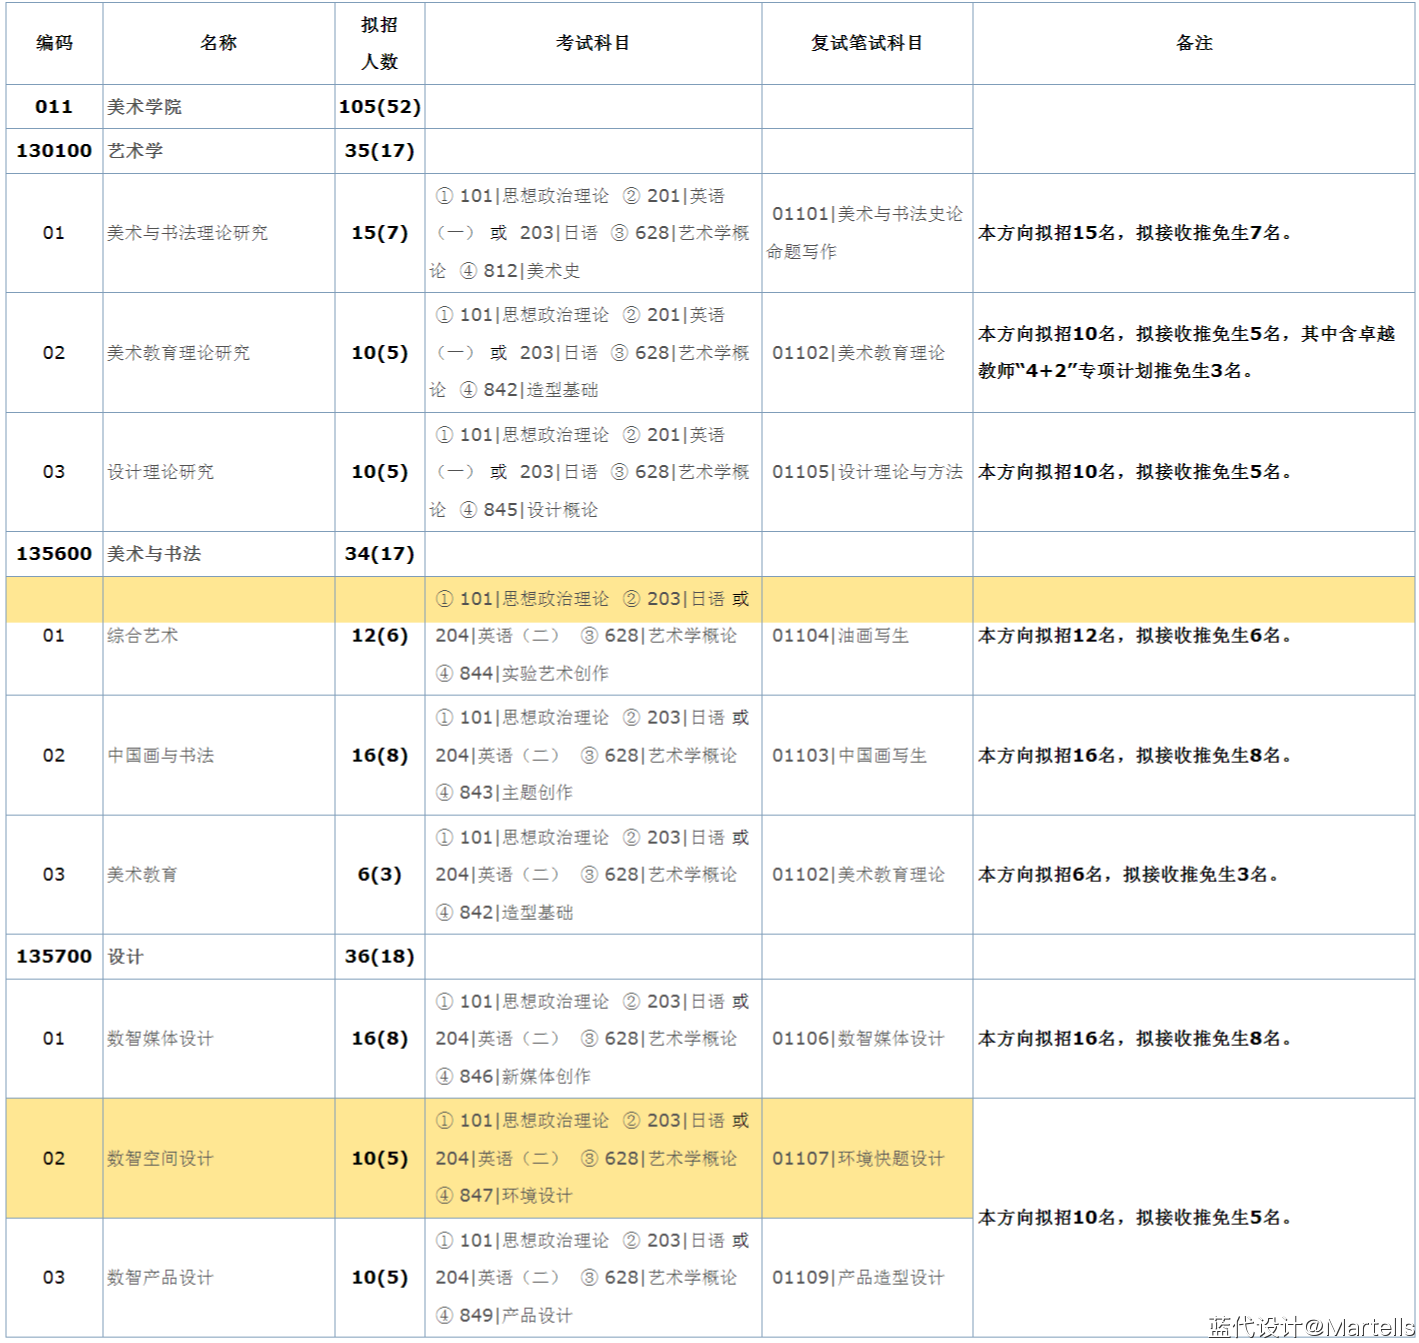This screenshot has height=1343, width=1419.
Task: Select the 135600 code cell
Action: point(54,554)
